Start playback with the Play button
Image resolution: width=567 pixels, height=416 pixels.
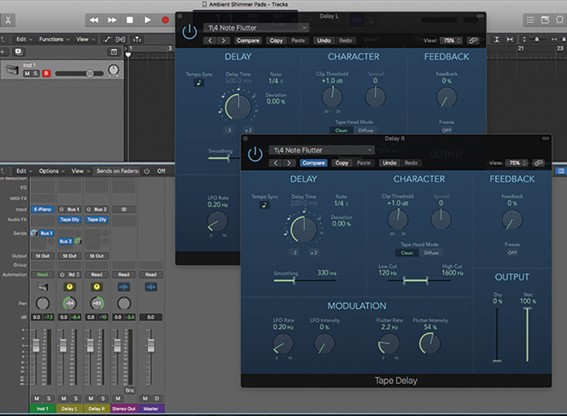point(148,20)
